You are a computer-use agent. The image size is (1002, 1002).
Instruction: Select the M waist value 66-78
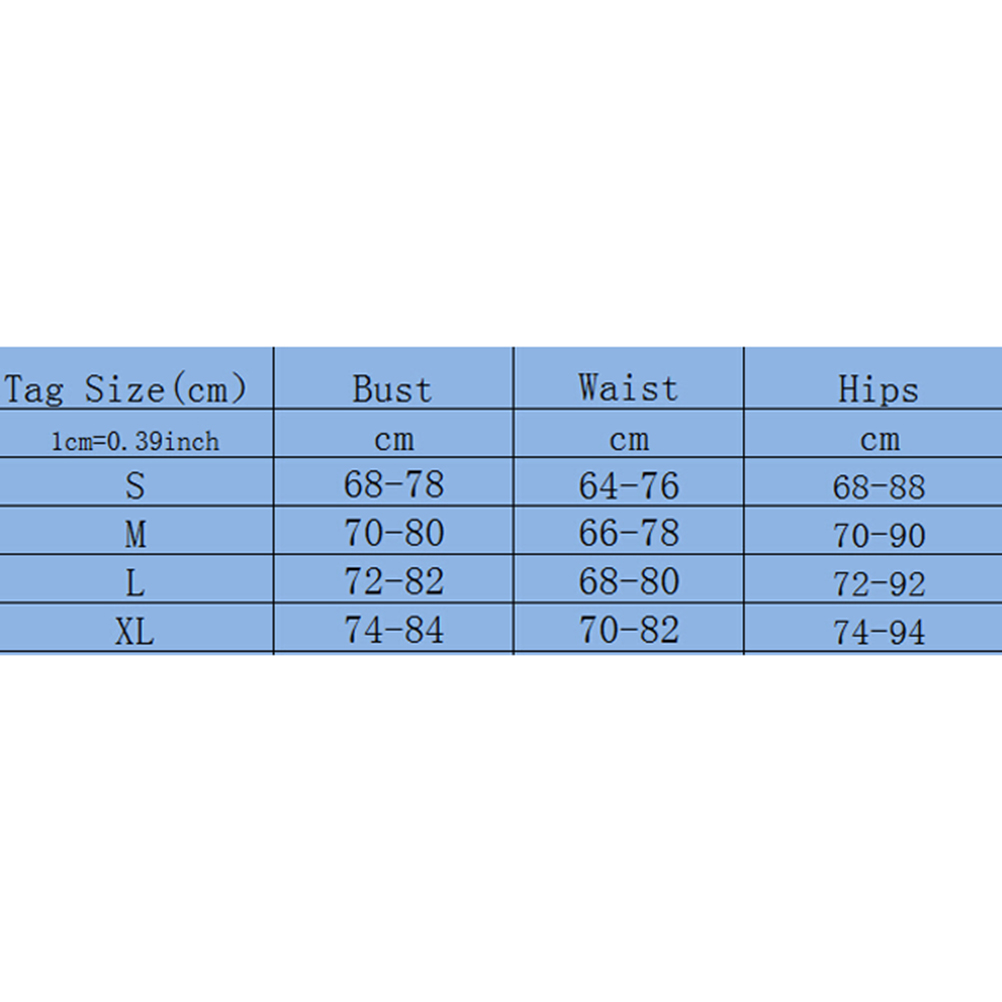pos(628,533)
